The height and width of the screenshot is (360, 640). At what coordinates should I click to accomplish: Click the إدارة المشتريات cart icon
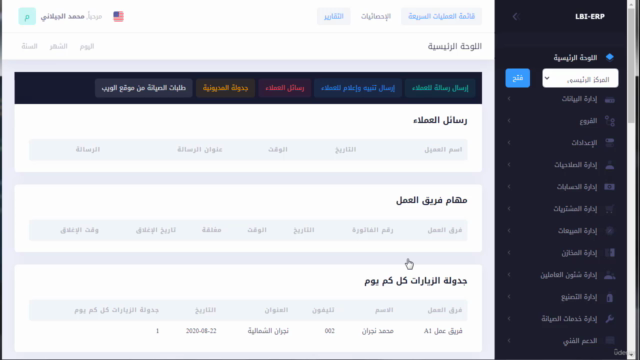[x=609, y=209]
